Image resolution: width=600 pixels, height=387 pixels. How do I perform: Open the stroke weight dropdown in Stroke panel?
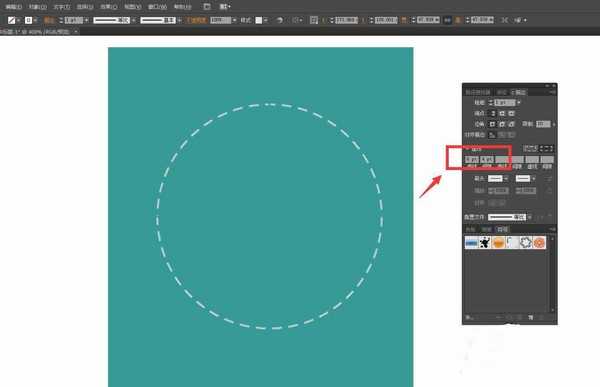[x=519, y=103]
